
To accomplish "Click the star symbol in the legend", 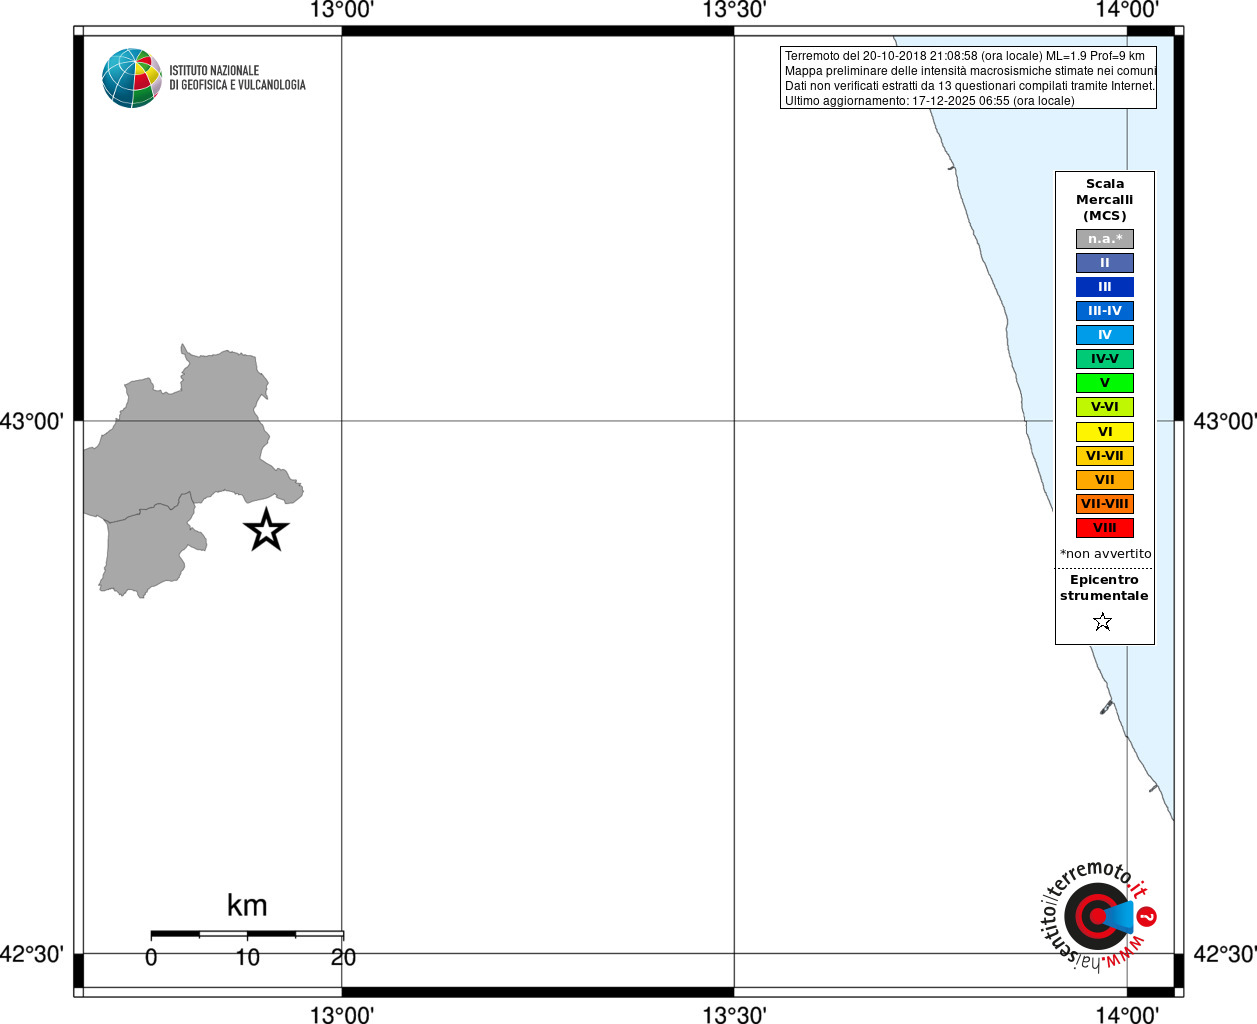I will coord(1103,622).
